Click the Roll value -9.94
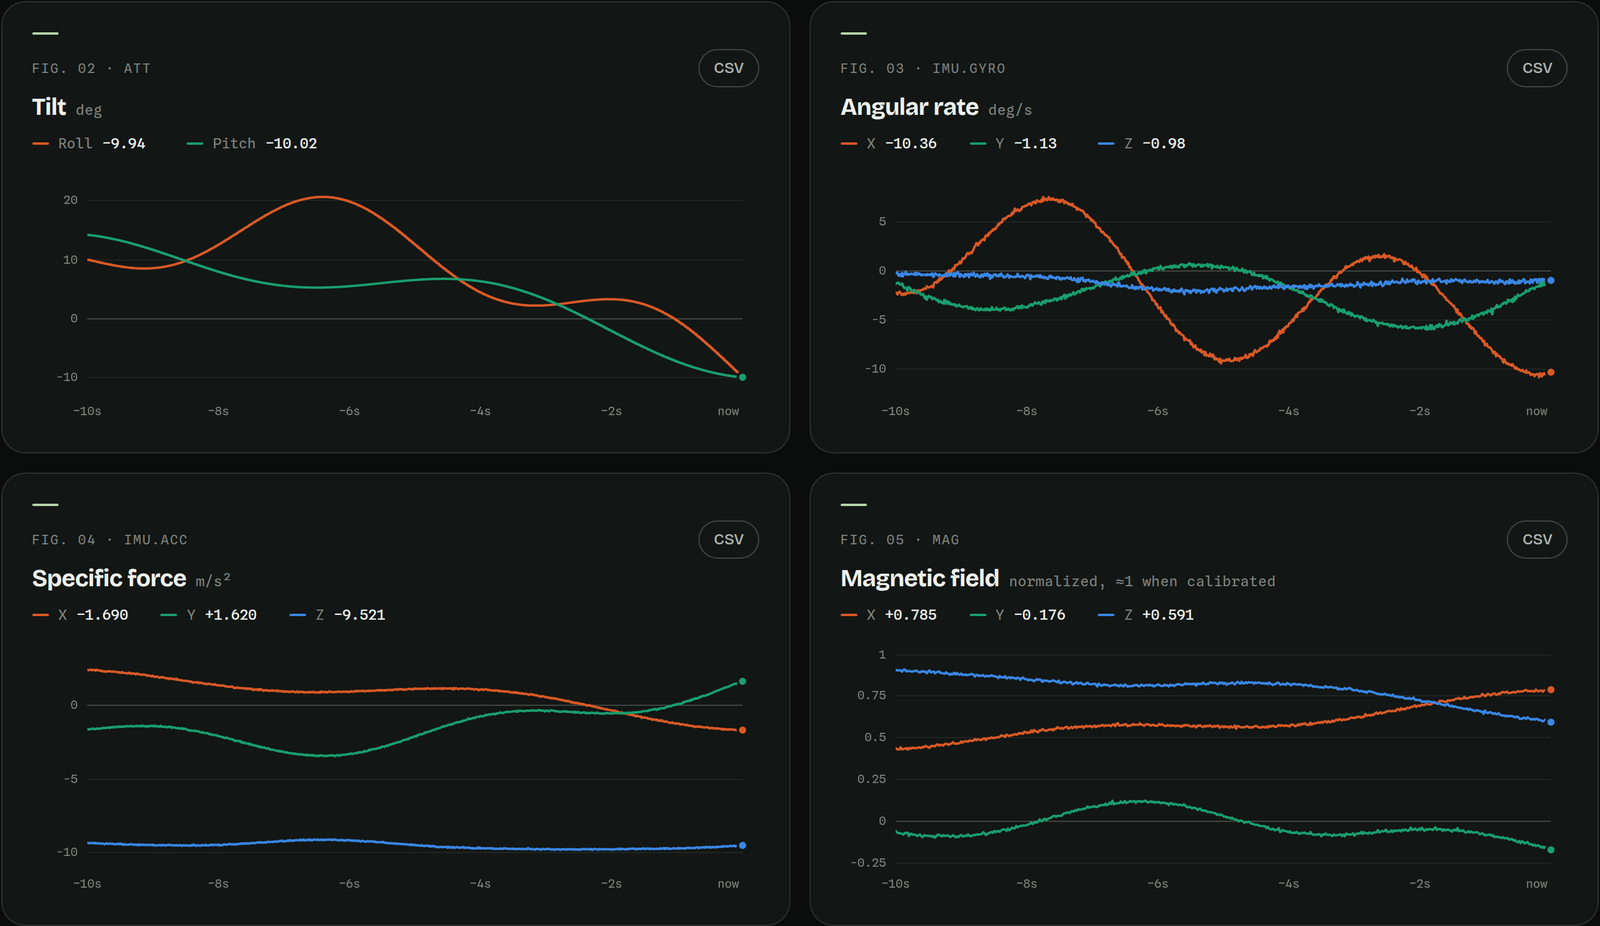 (x=124, y=144)
